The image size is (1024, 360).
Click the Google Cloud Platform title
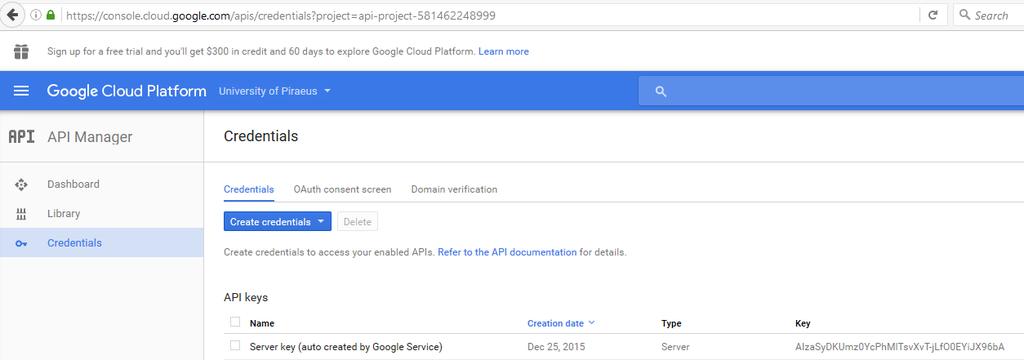pos(127,91)
